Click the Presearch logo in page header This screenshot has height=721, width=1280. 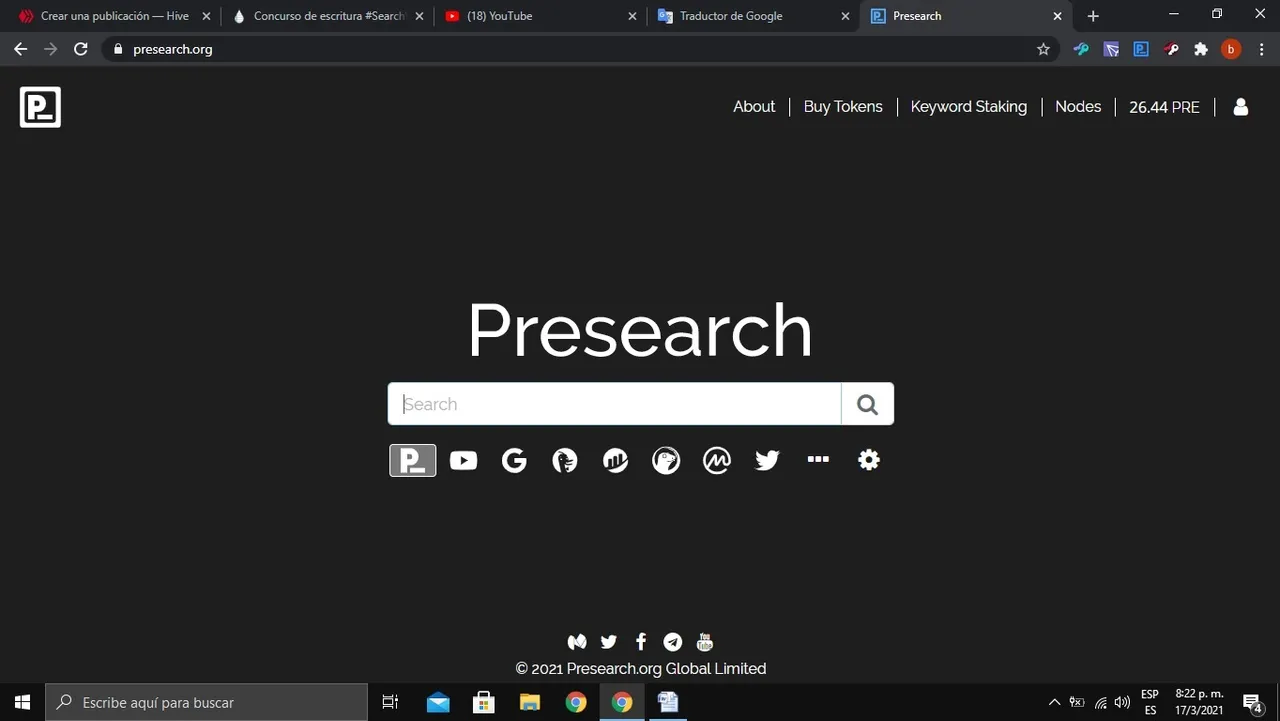40,107
